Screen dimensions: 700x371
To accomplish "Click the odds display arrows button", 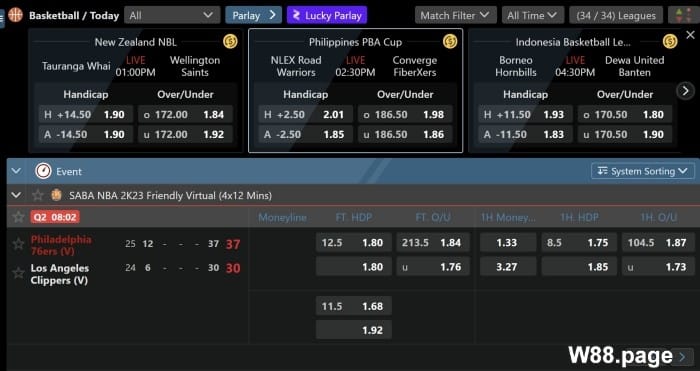I will click(683, 15).
